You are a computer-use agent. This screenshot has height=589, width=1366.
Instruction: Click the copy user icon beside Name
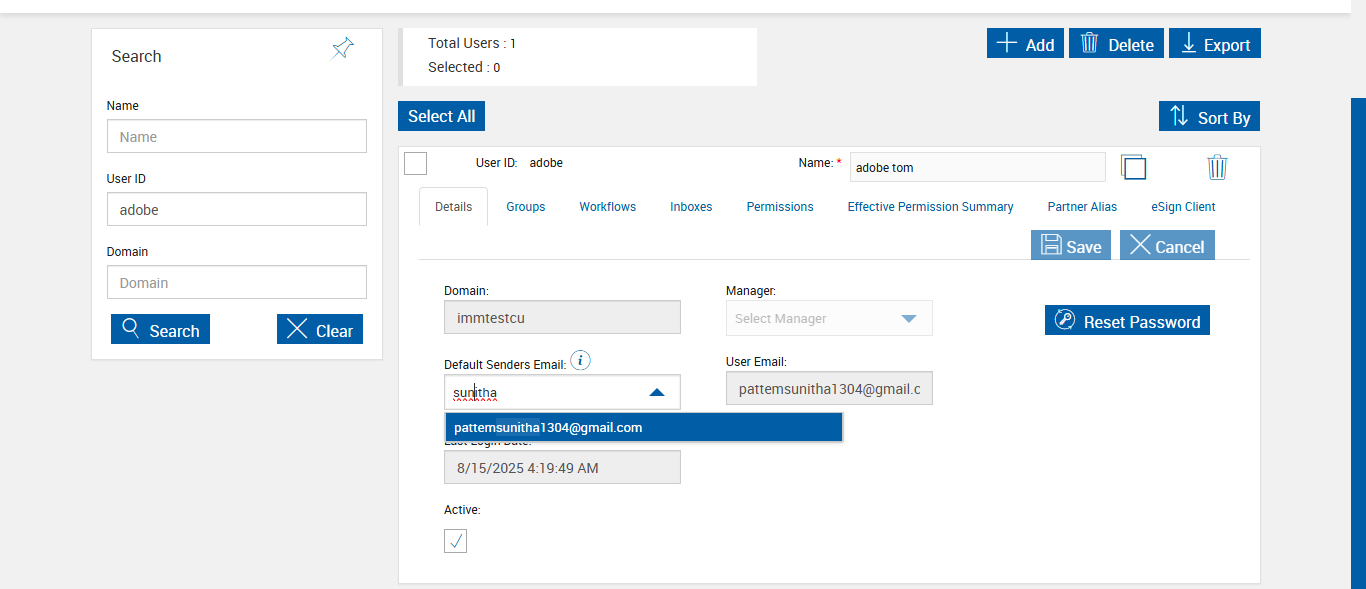(x=1133, y=167)
